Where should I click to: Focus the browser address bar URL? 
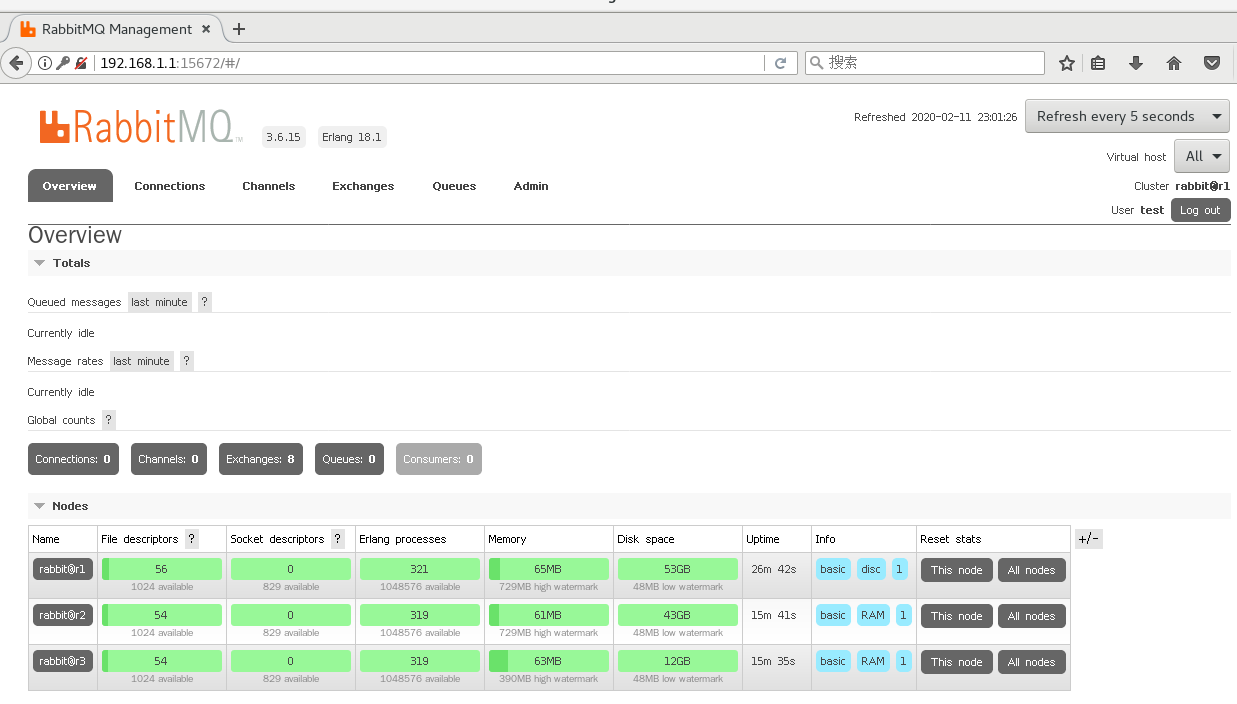pos(430,63)
